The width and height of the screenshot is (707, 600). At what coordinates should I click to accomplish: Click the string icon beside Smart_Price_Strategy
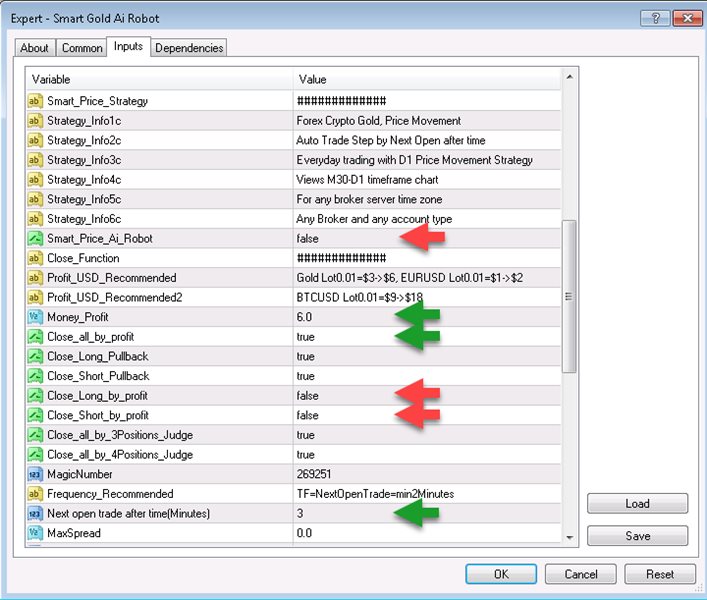35,101
